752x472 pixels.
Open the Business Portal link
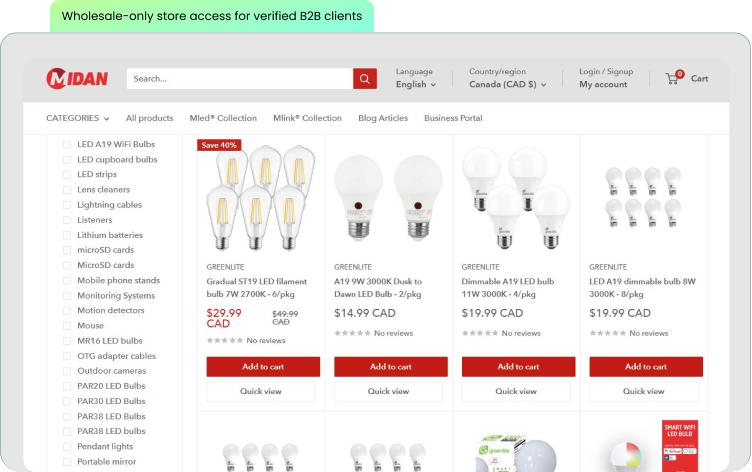(453, 118)
